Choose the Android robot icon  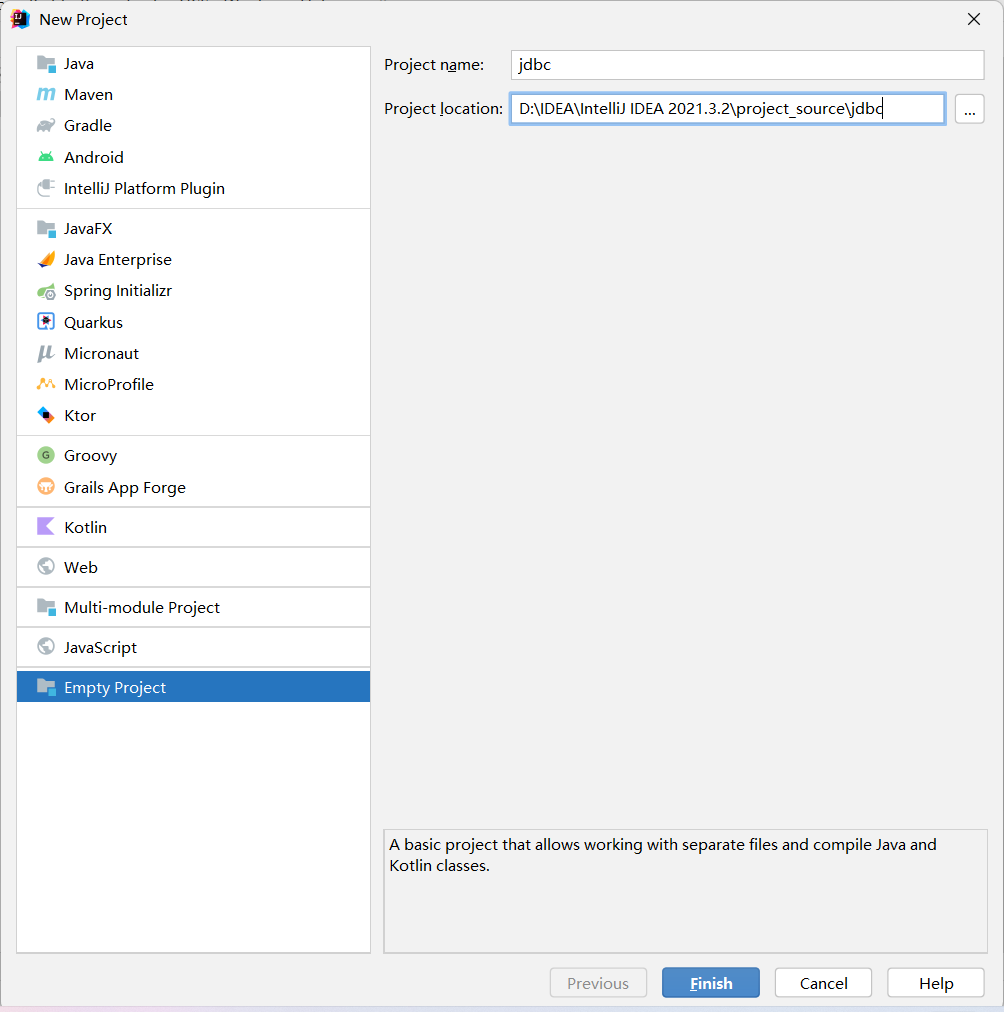click(46, 157)
